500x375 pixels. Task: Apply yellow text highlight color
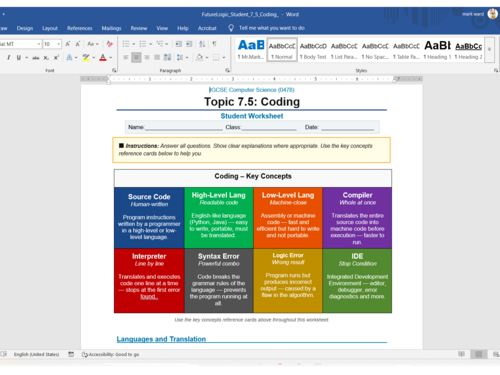click(86, 58)
